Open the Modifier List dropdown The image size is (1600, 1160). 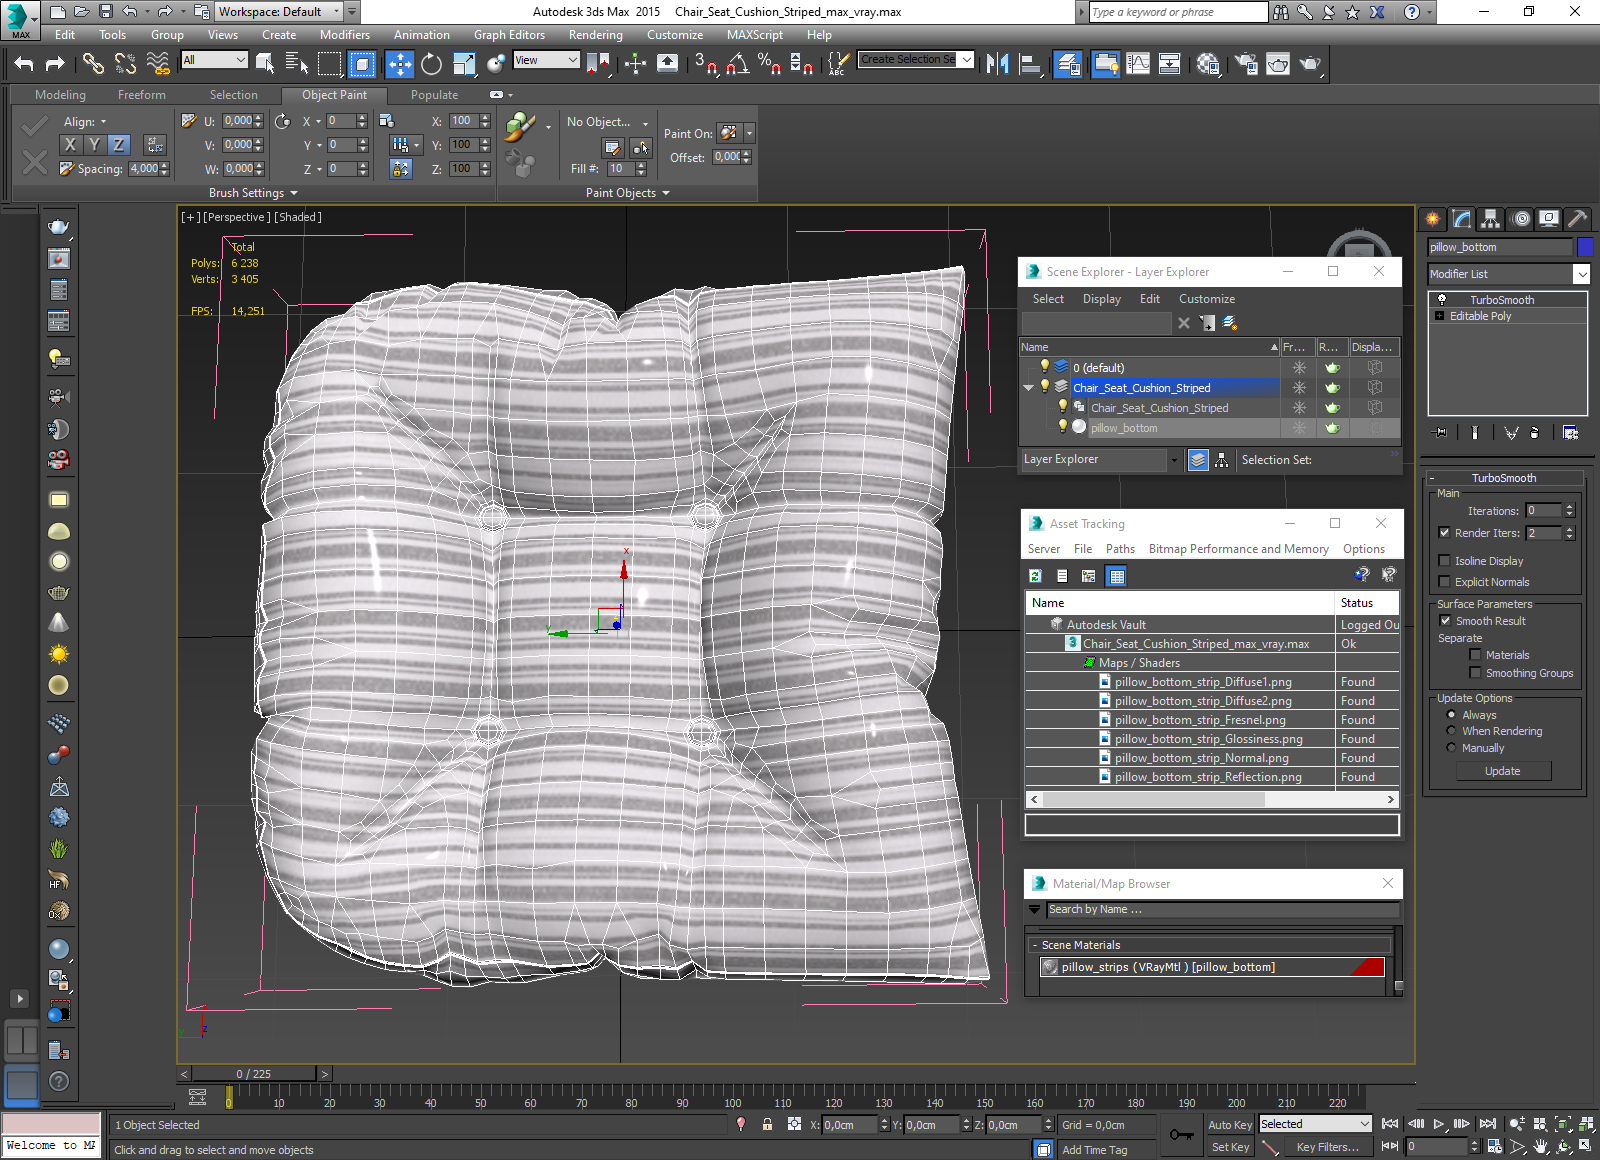click(x=1509, y=274)
